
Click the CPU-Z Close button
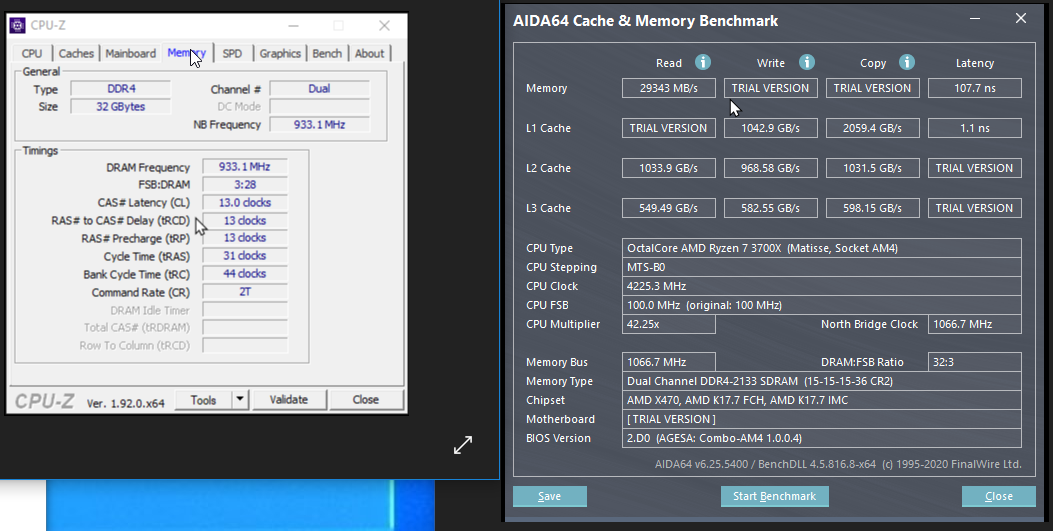coord(365,399)
